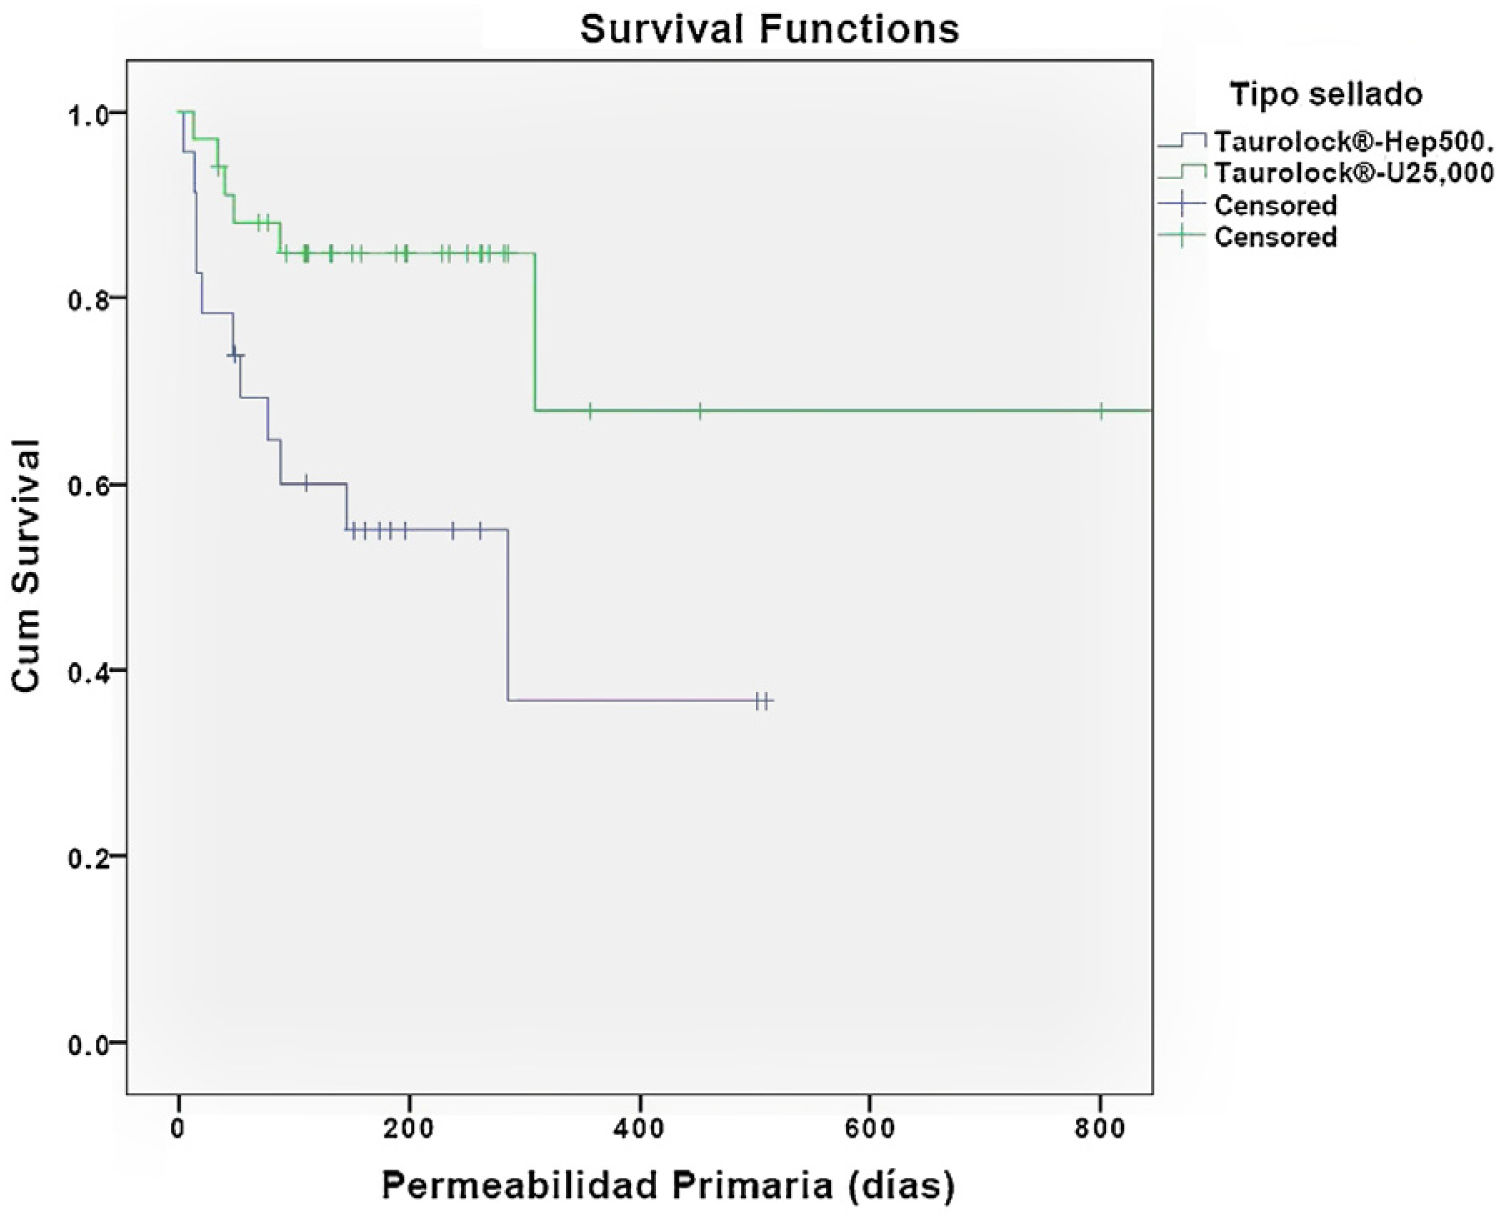Click the "Cum Survival" y-axis label
This screenshot has width=1503, height=1218.
tap(27, 565)
